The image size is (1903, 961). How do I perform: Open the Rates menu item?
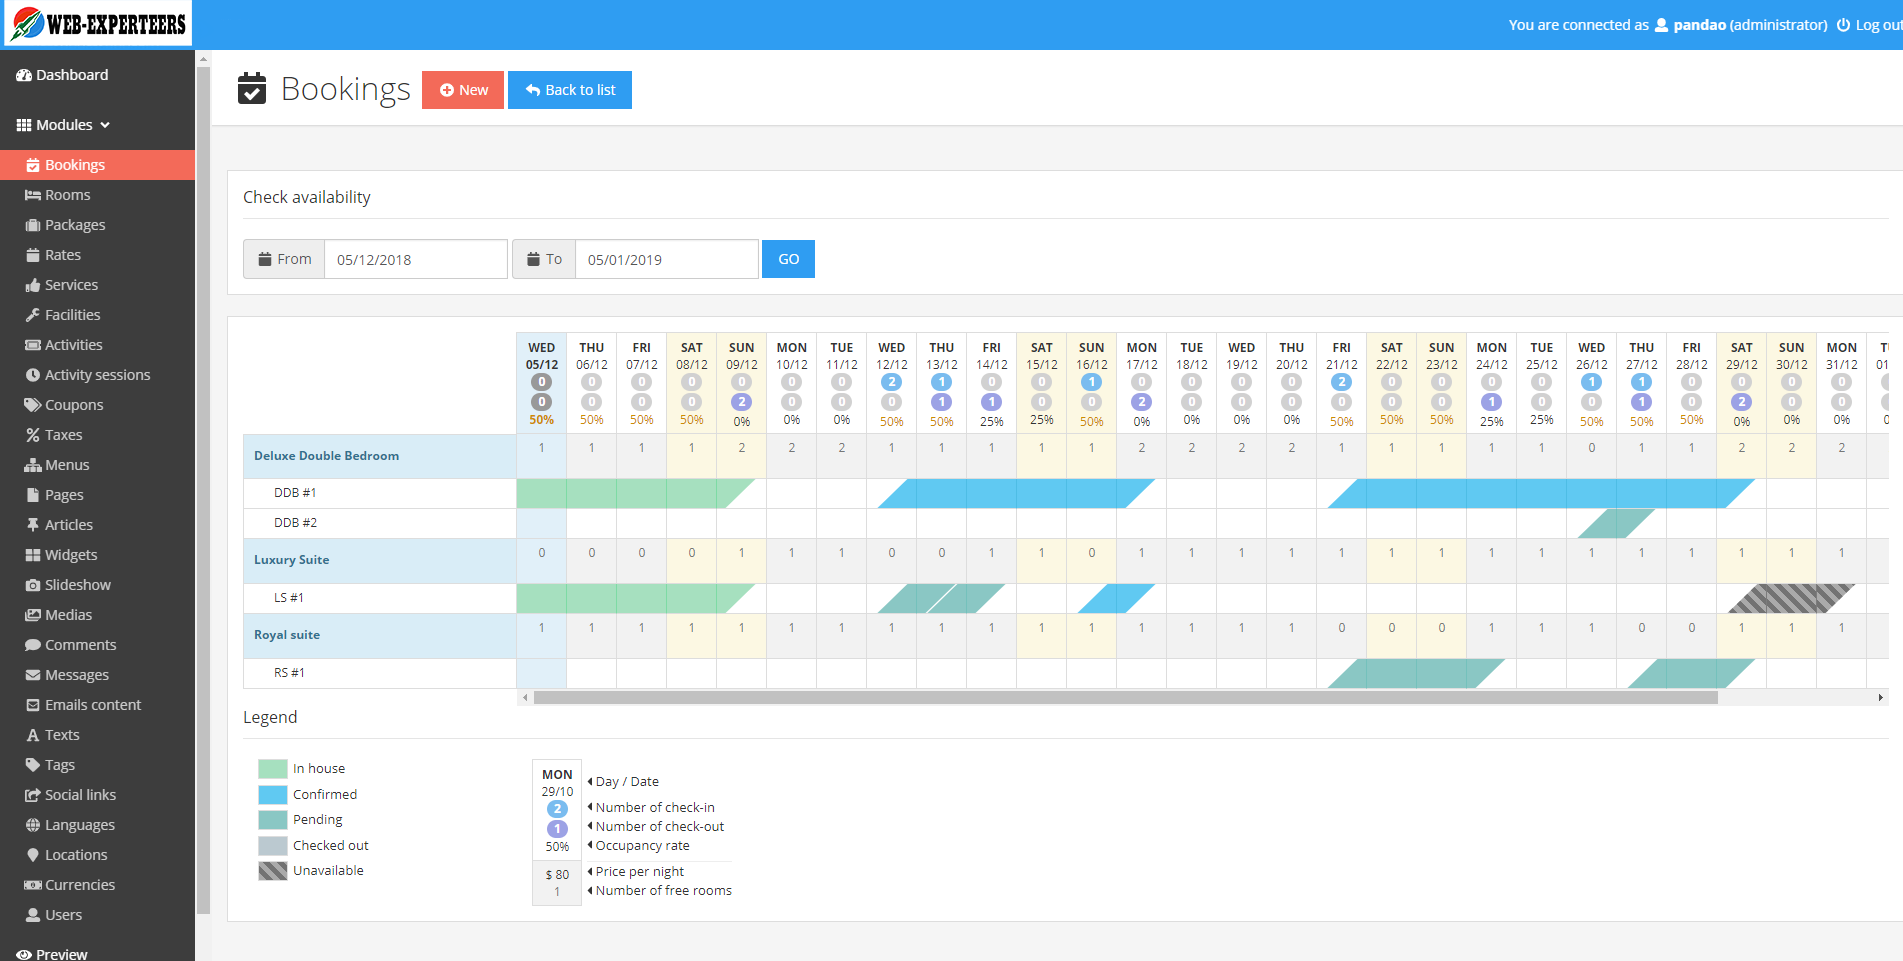(x=62, y=255)
